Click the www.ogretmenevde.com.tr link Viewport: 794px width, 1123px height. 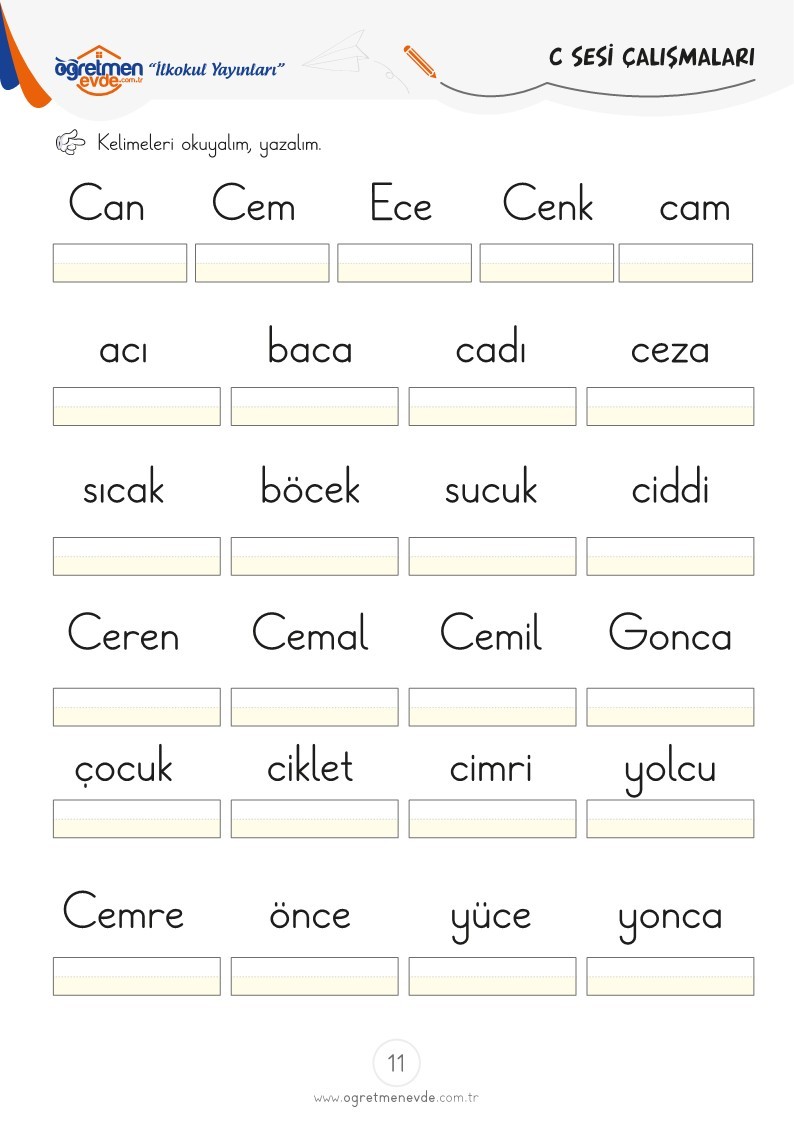tap(396, 1097)
